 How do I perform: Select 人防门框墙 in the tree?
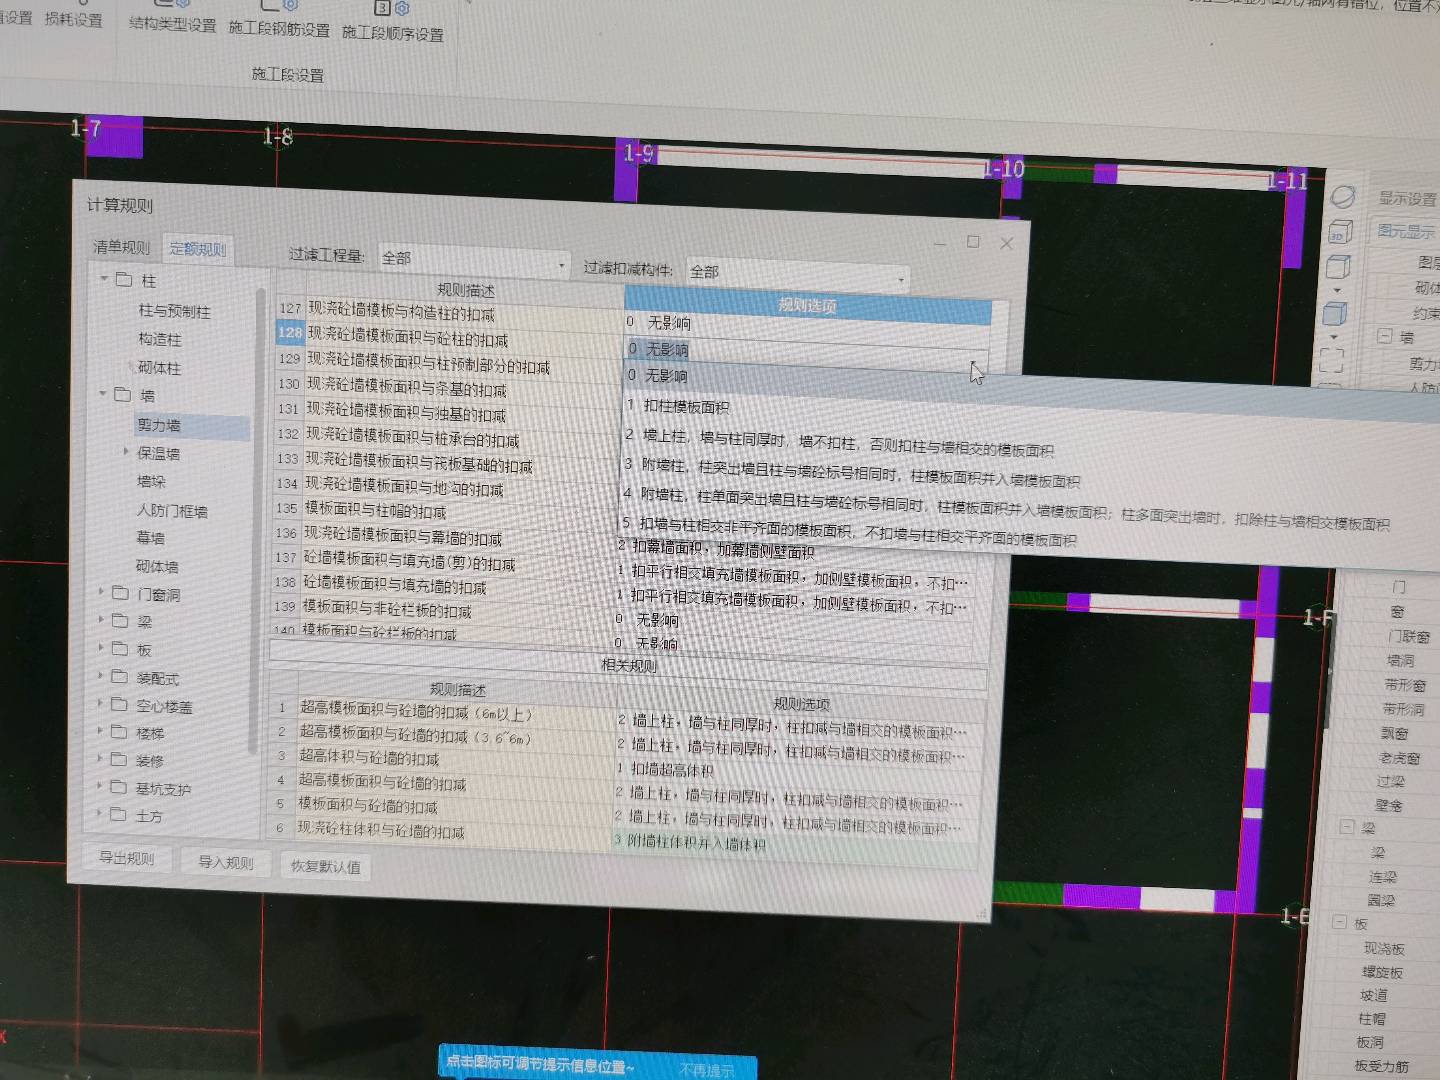(172, 511)
